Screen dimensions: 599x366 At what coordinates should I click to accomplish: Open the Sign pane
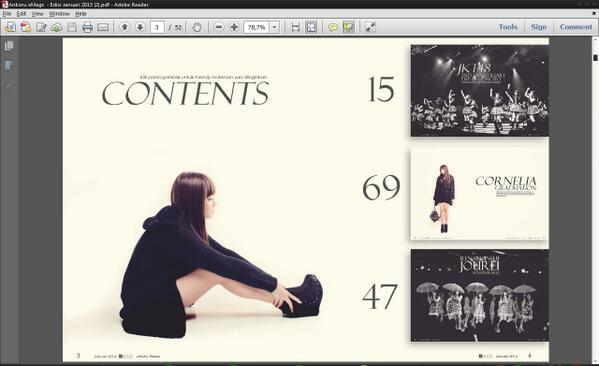(539, 27)
